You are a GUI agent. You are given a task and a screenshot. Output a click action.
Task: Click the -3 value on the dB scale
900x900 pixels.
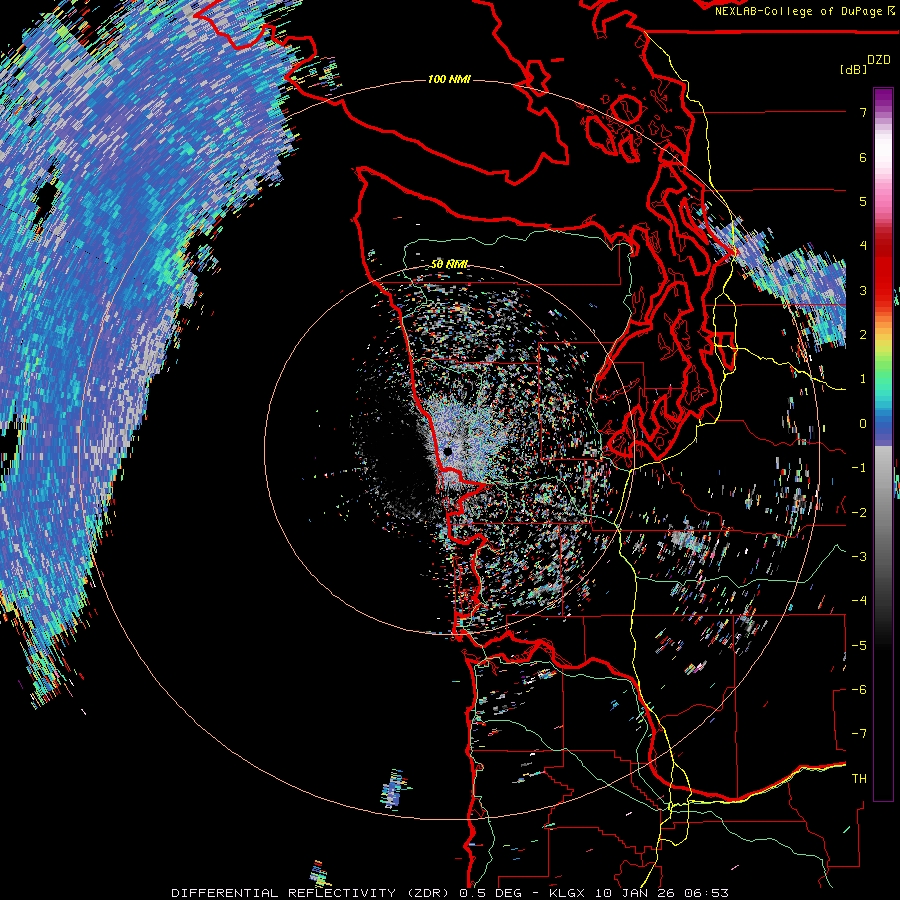coord(859,557)
